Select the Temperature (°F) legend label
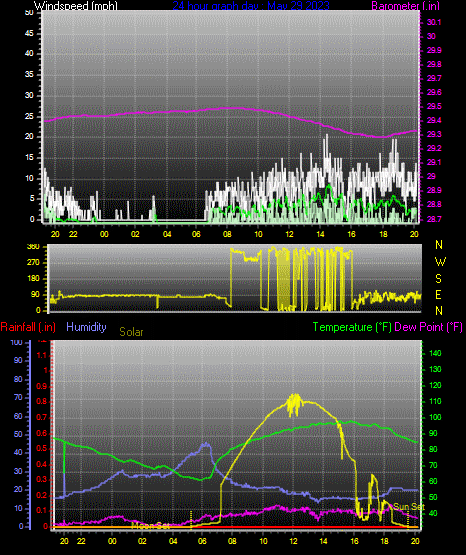 (352, 327)
